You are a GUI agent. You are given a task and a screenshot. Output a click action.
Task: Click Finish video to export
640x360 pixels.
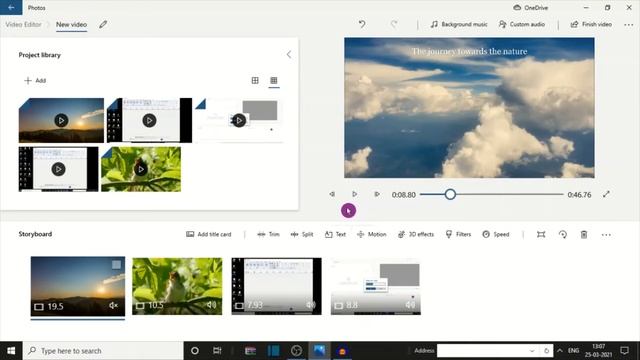591,24
